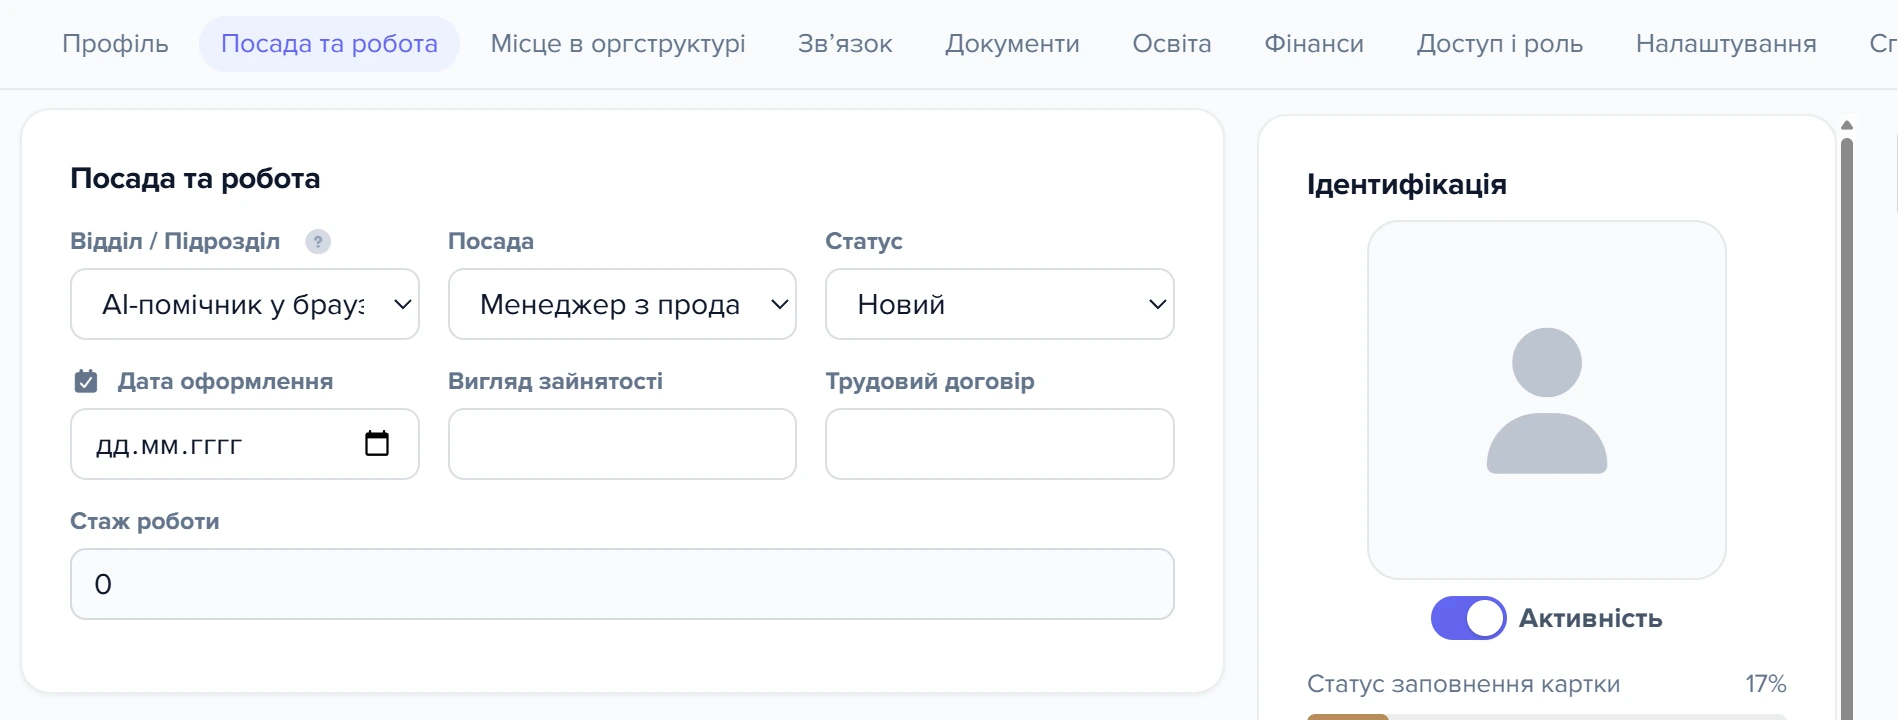Open the Посада dropdown

click(x=622, y=304)
